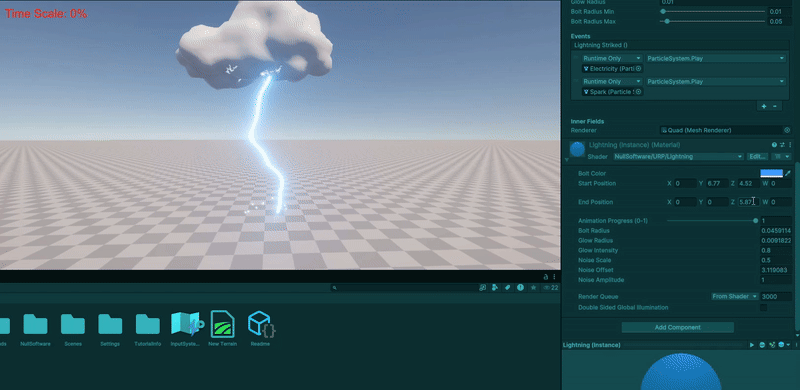Open the favorites star in project search

click(x=533, y=288)
